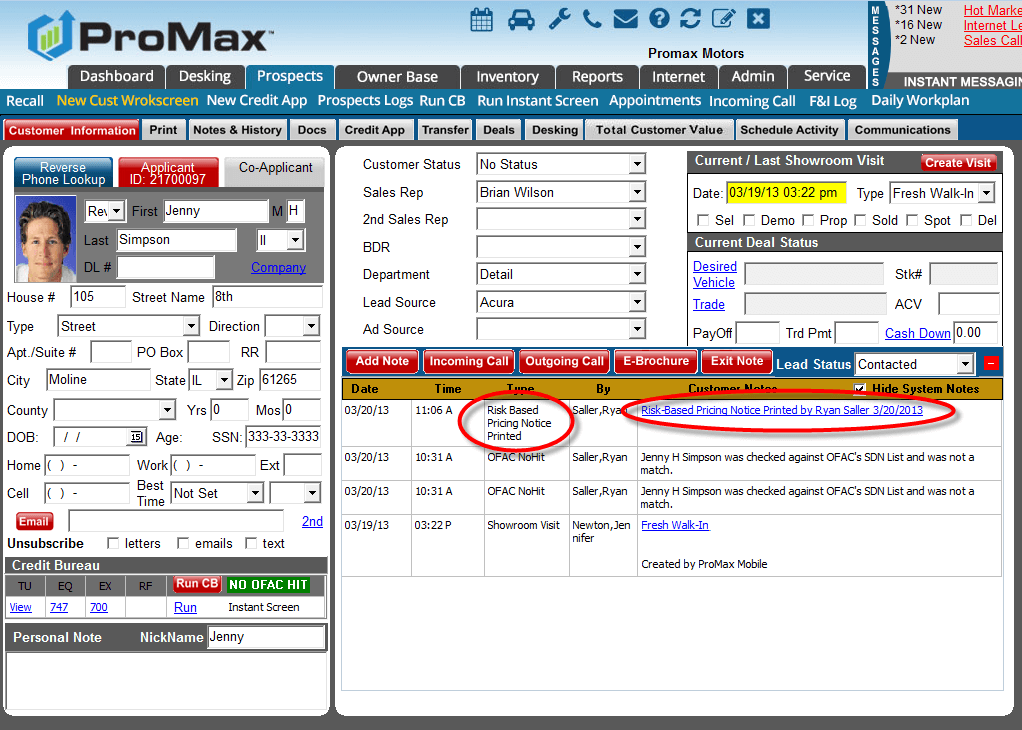Check the Unsubscribe emails checkbox
This screenshot has height=730, width=1022.
pos(183,544)
